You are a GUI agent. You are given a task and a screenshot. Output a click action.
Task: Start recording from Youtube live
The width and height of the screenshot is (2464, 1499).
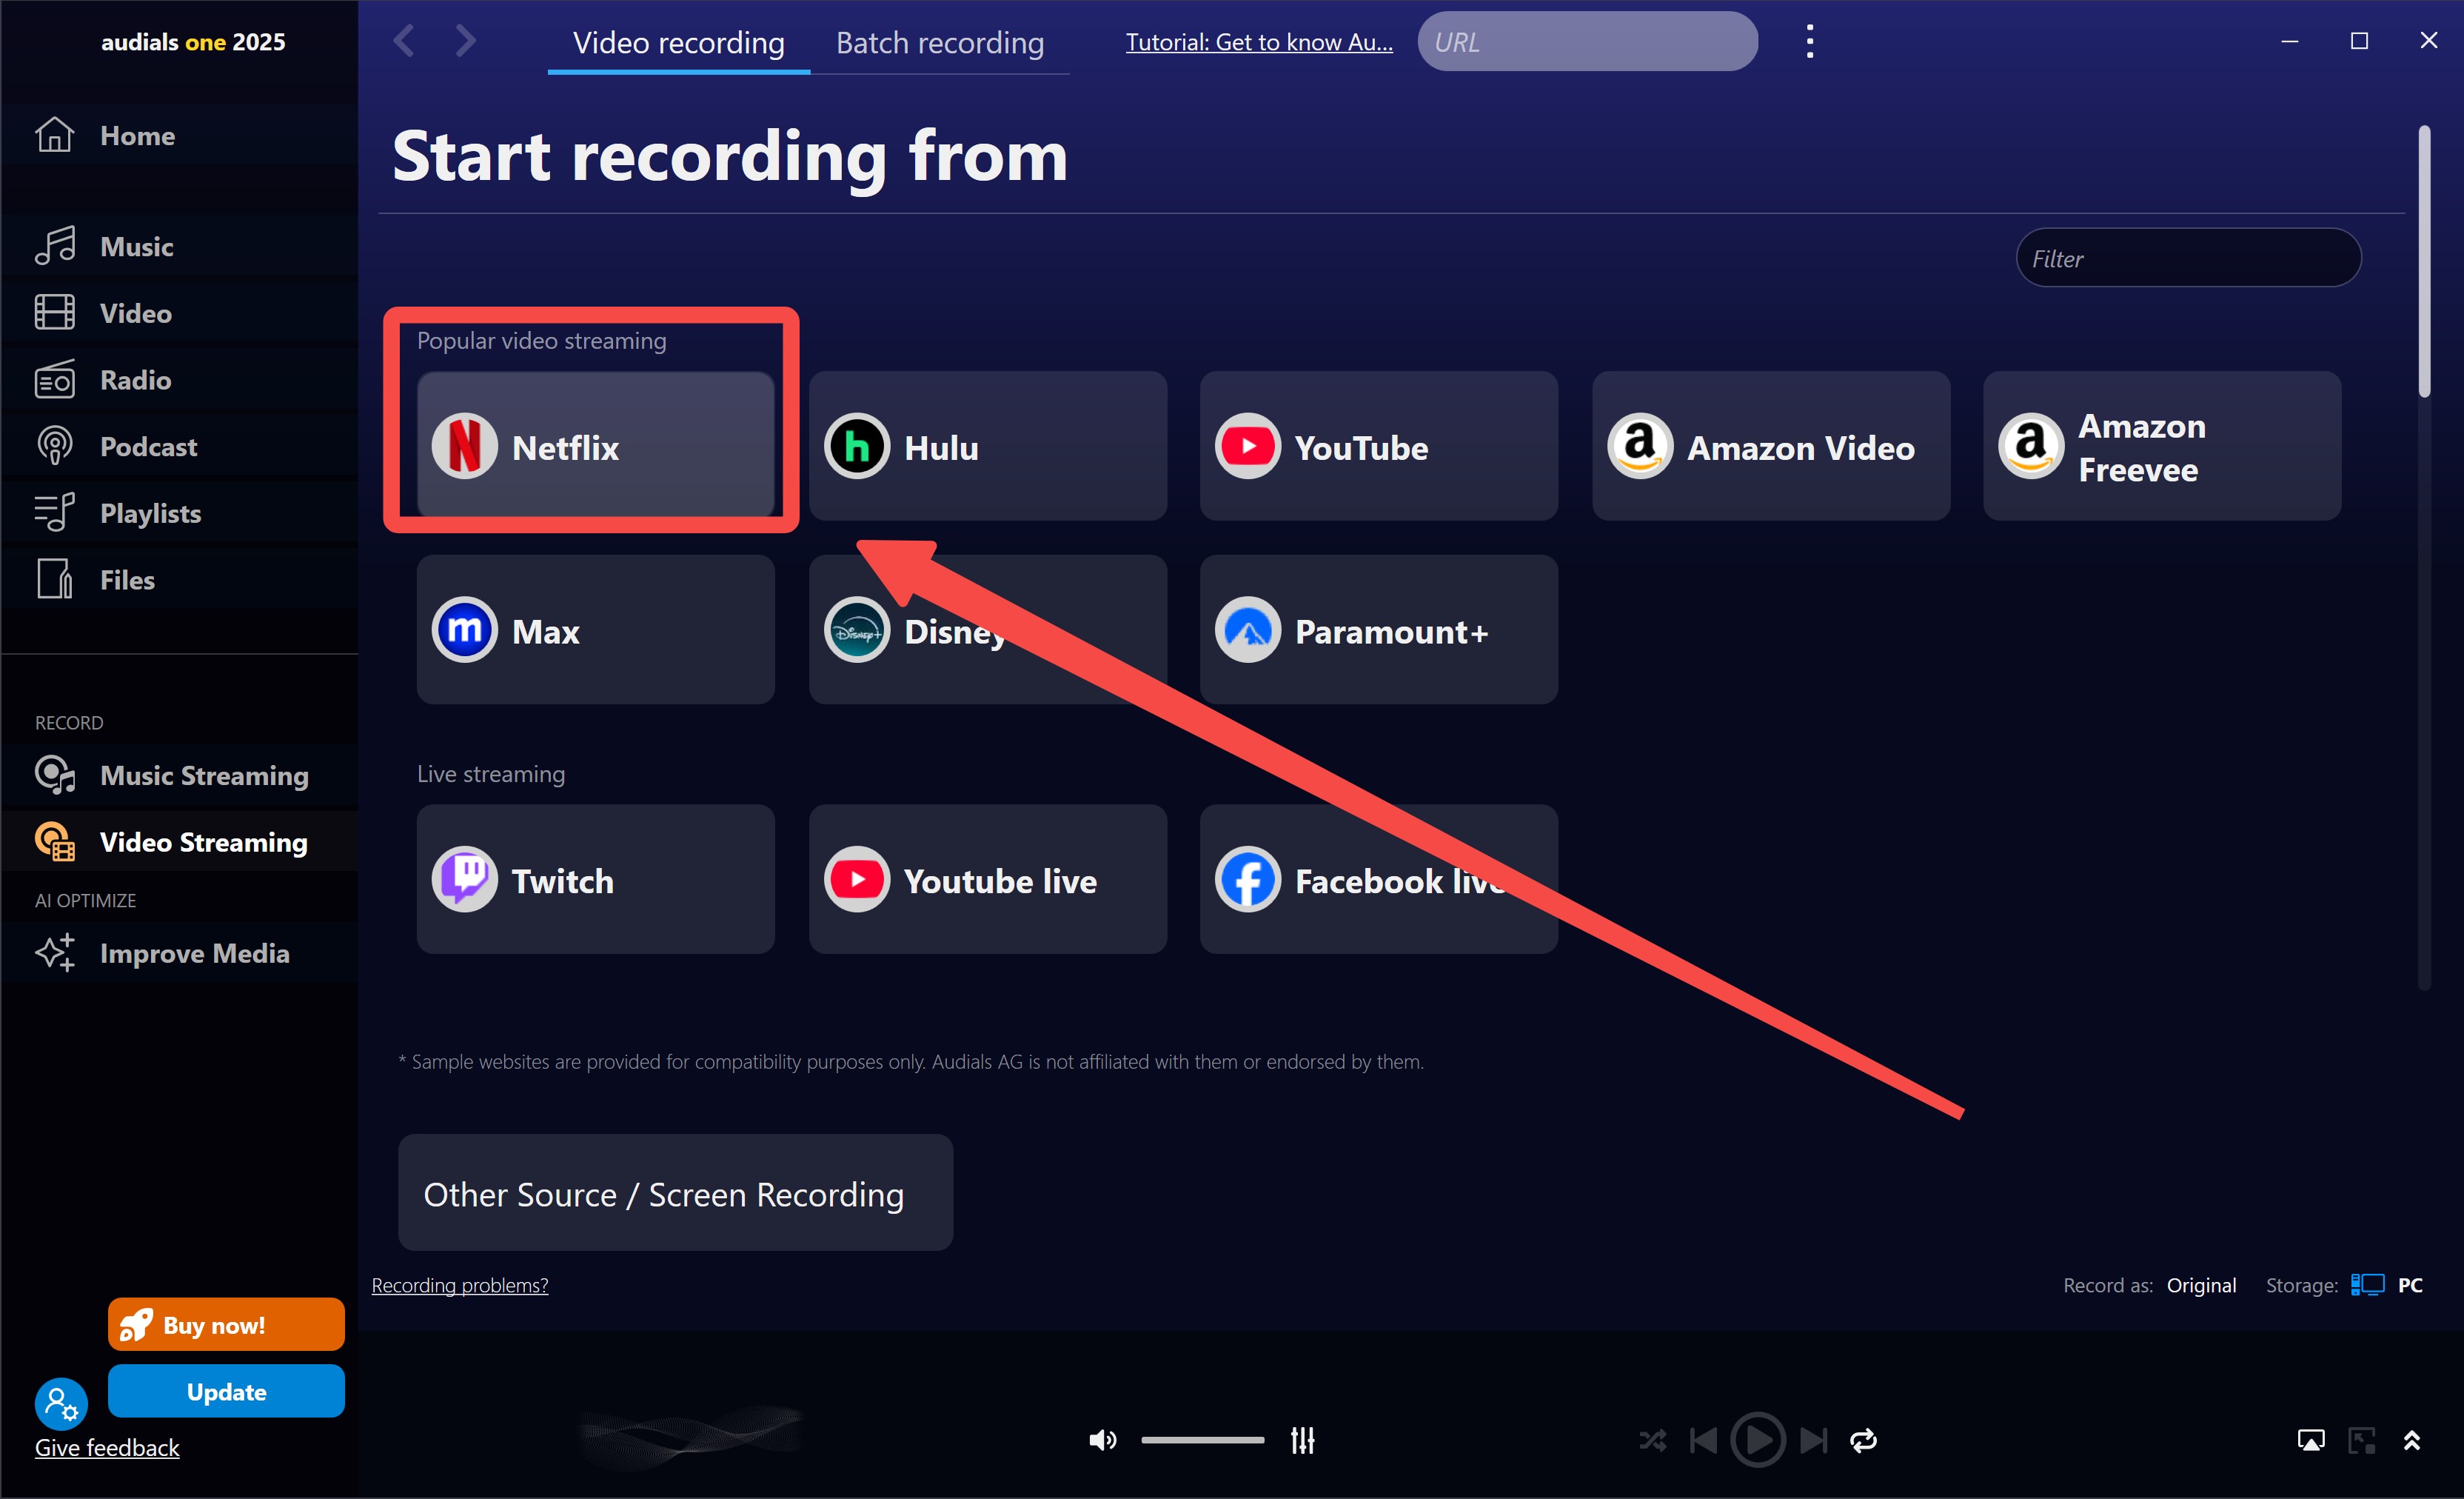pyautogui.click(x=987, y=879)
